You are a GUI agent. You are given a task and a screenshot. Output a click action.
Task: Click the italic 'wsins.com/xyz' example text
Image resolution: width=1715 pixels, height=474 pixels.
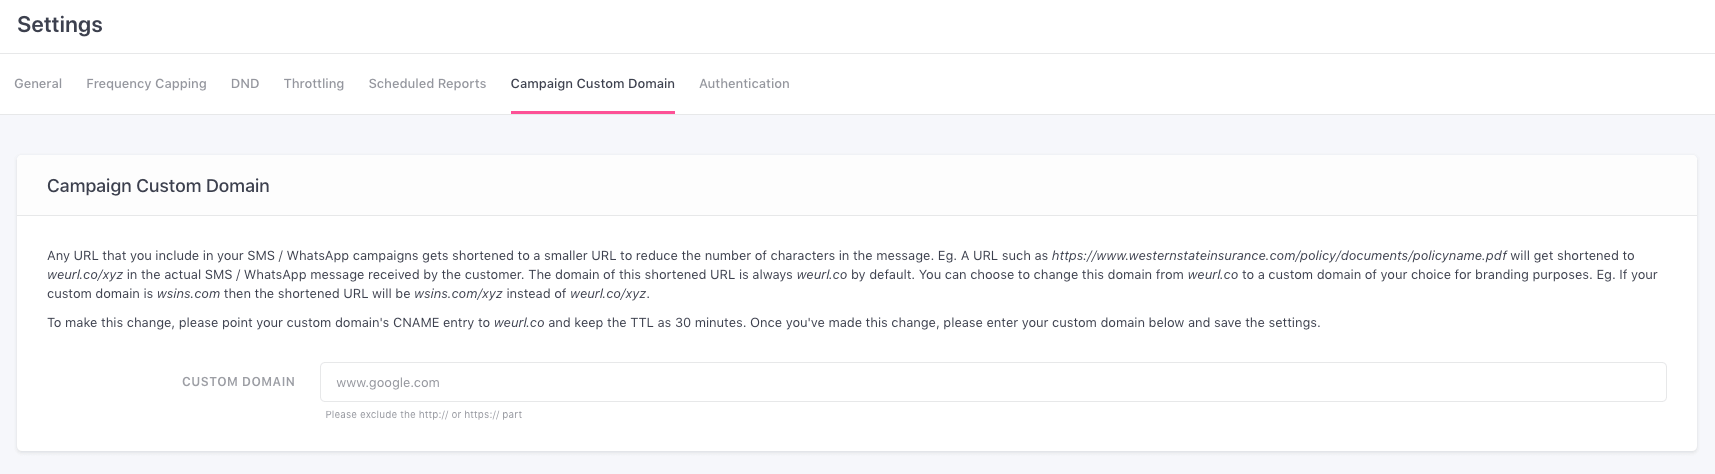[457, 294]
